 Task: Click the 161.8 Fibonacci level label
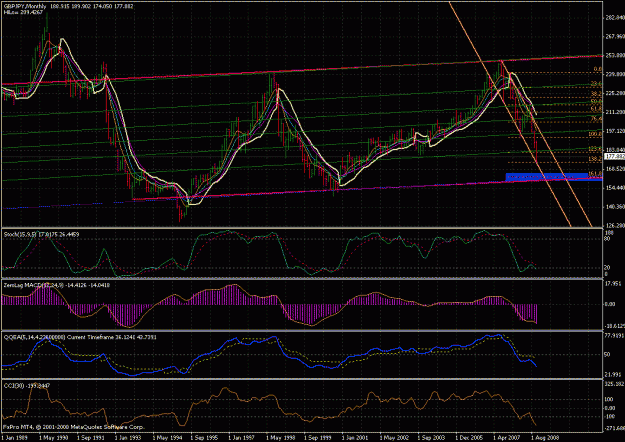point(595,174)
